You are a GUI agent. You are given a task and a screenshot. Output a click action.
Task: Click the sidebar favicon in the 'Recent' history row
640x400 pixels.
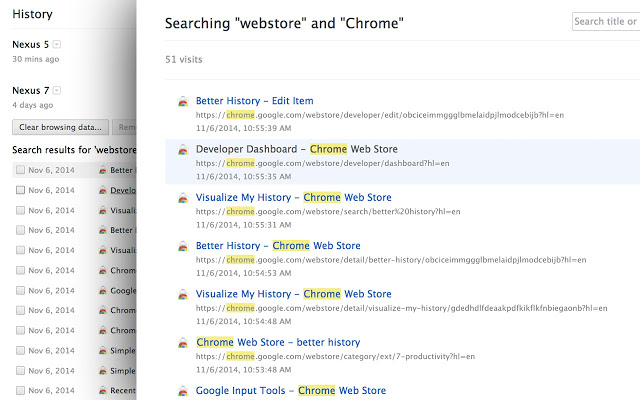pos(103,391)
